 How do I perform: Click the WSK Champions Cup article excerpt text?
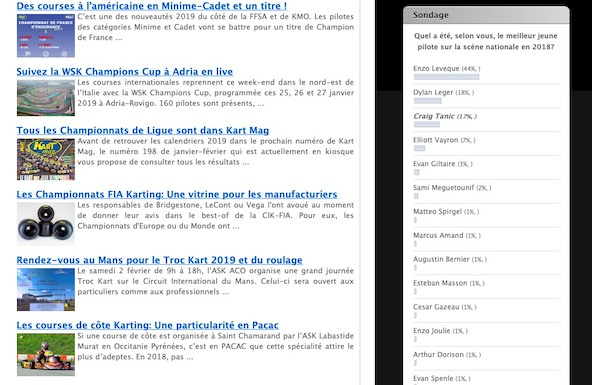point(216,93)
